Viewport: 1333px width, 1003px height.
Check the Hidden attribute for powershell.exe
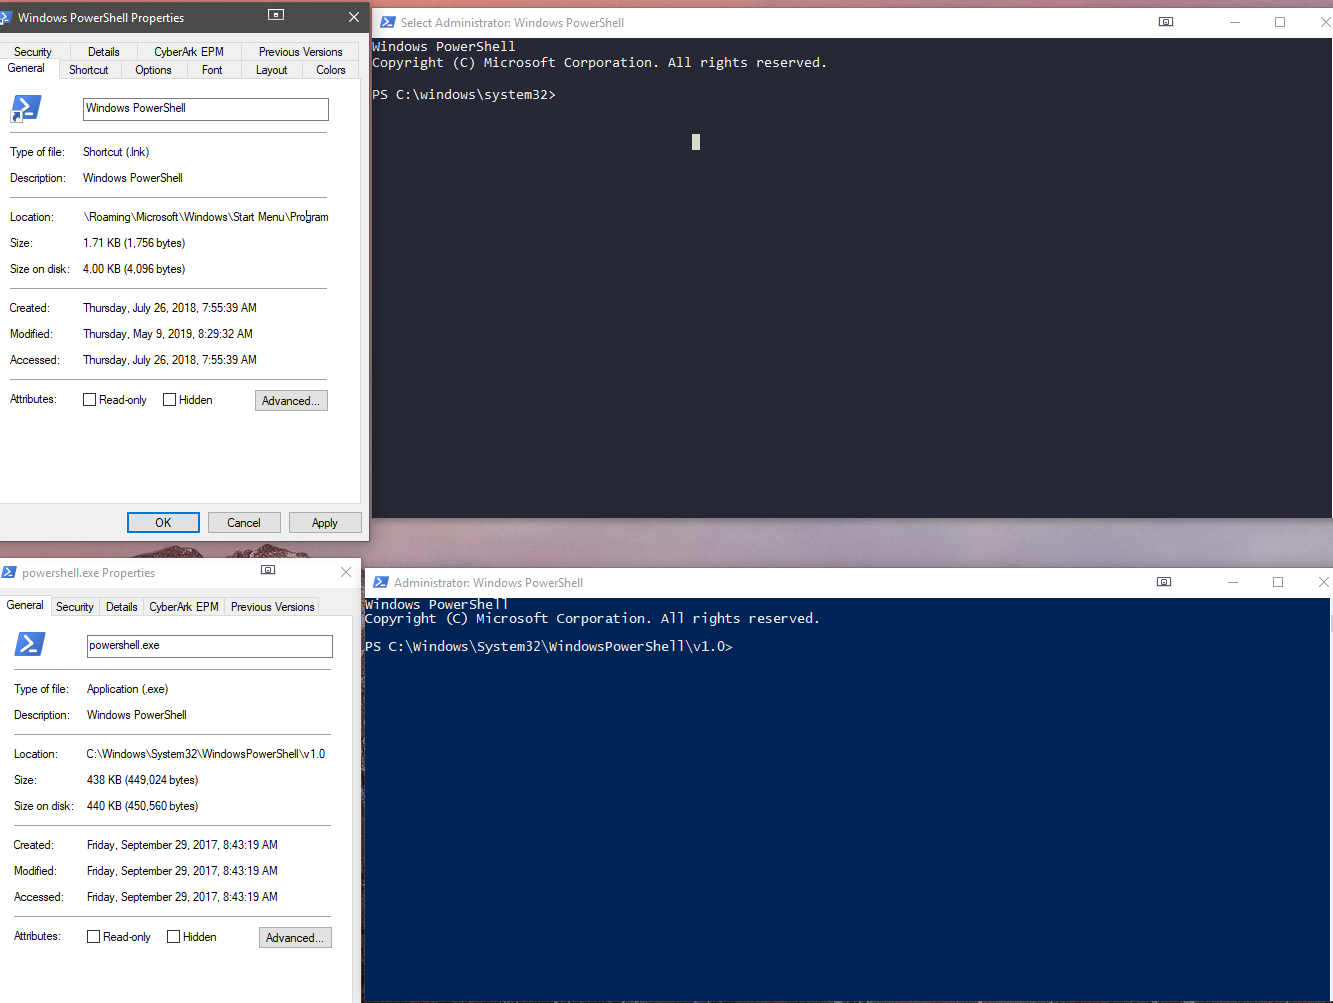click(172, 936)
